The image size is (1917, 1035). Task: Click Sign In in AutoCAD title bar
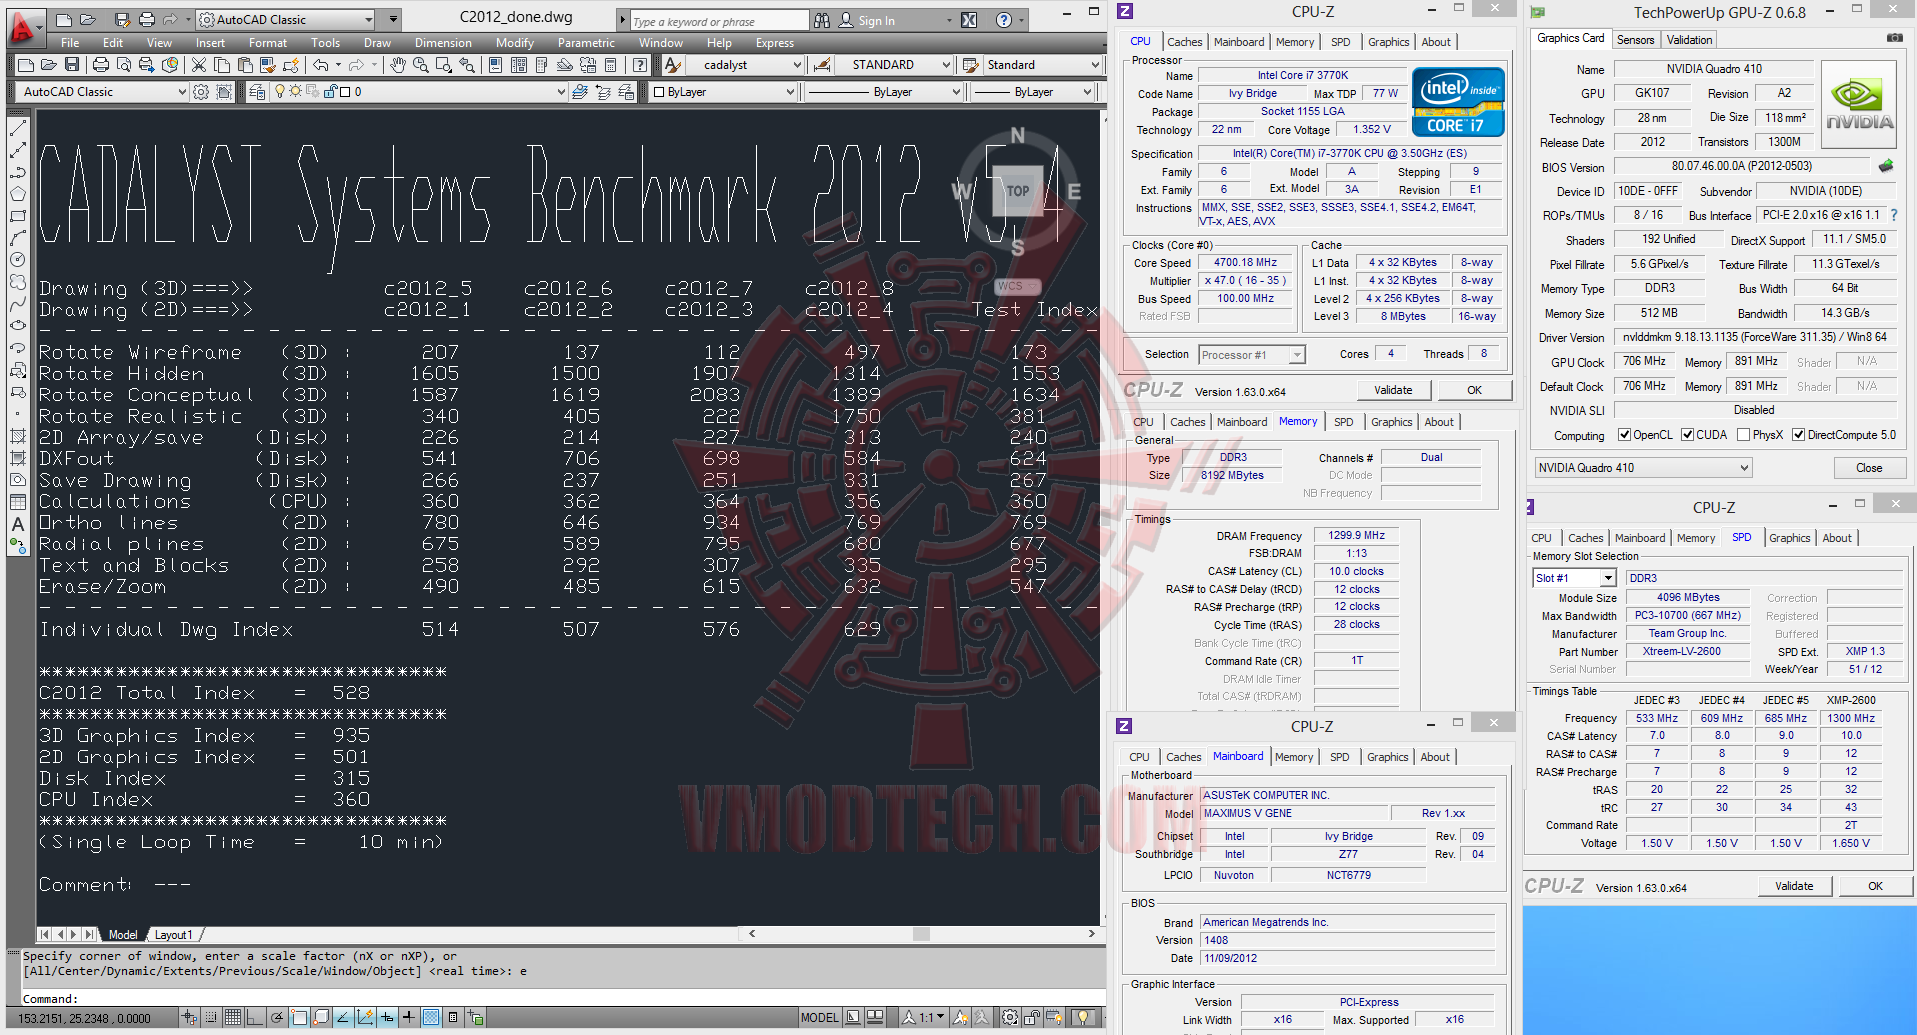pos(876,20)
